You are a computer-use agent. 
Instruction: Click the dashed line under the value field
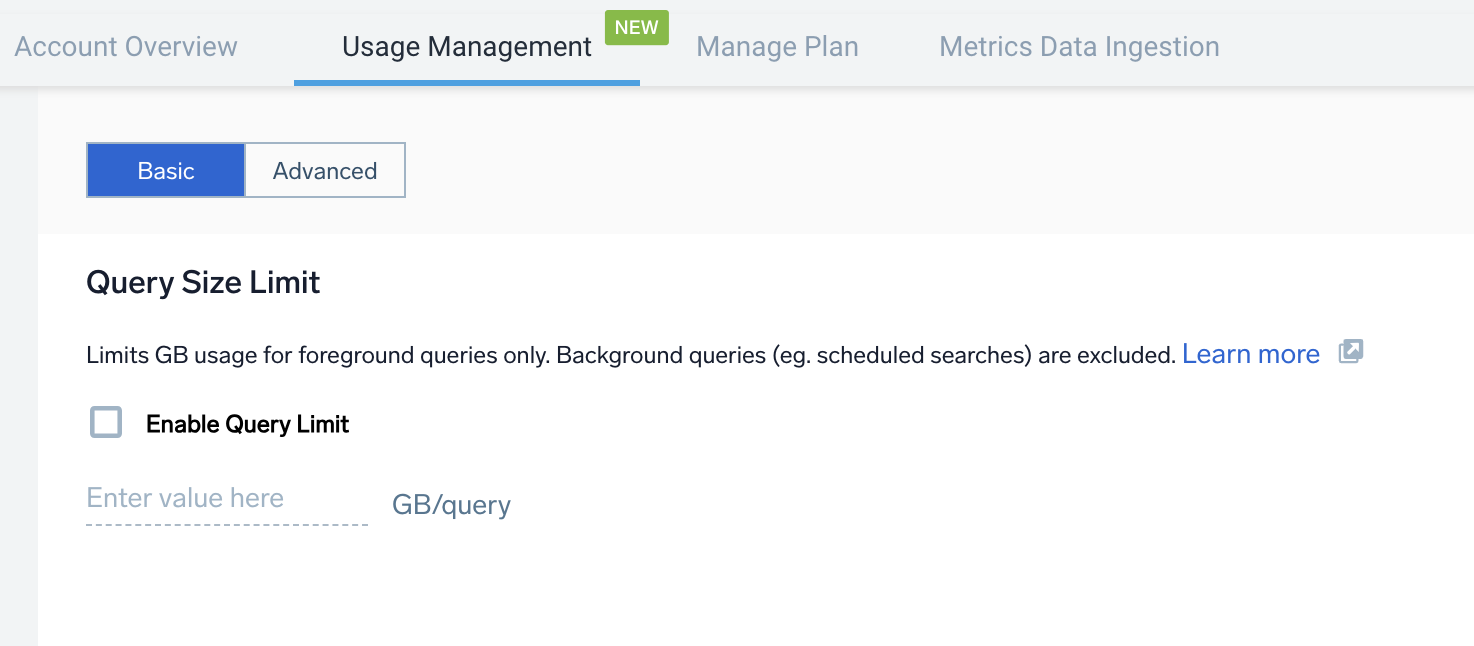(x=226, y=524)
